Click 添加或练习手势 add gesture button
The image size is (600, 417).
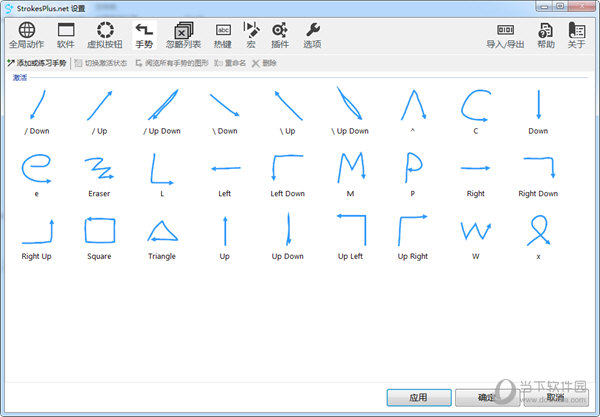37,63
